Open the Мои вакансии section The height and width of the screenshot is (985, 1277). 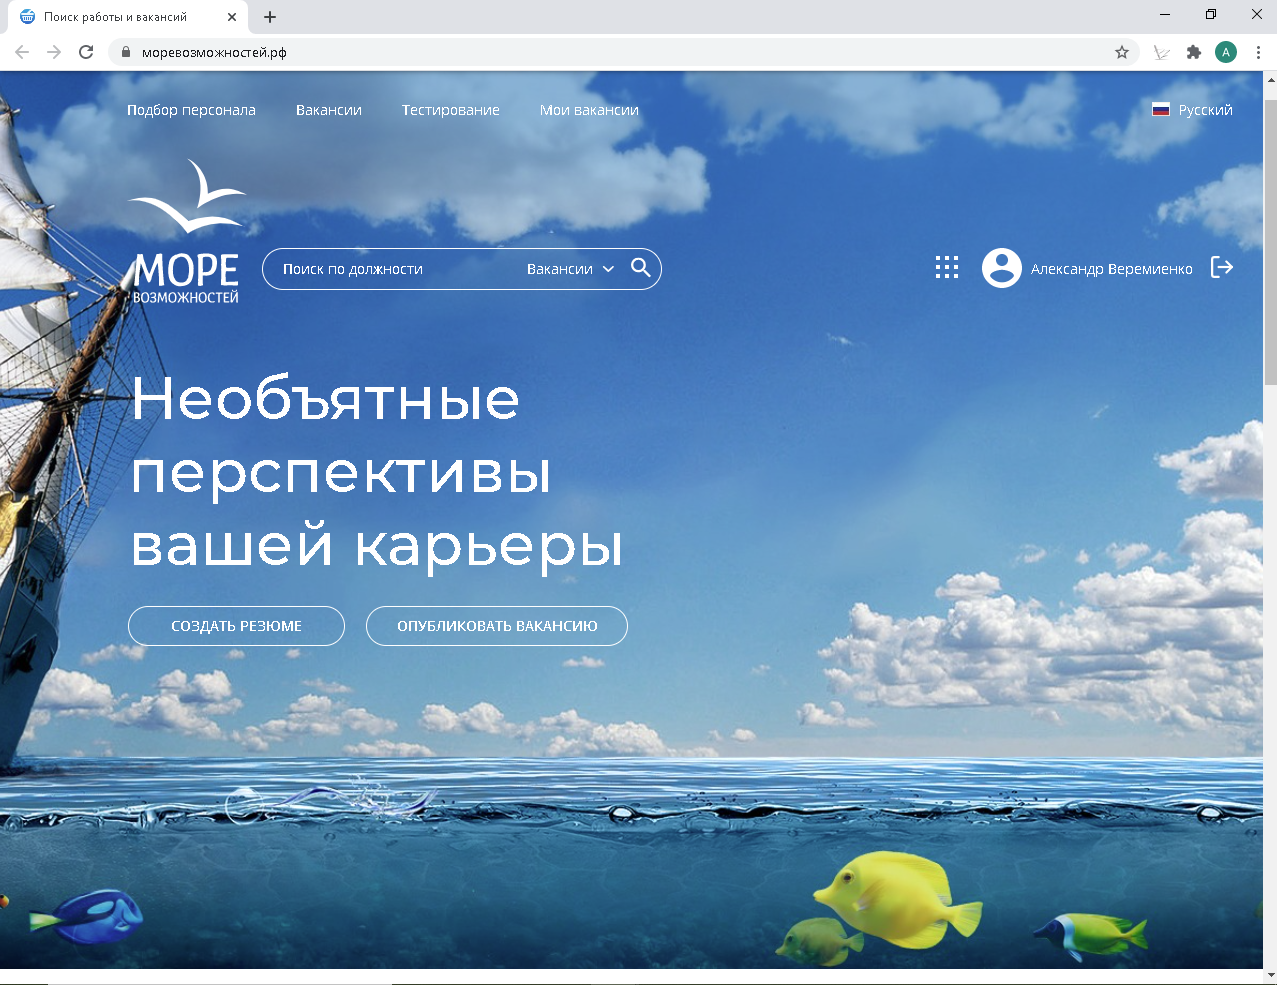coord(589,110)
